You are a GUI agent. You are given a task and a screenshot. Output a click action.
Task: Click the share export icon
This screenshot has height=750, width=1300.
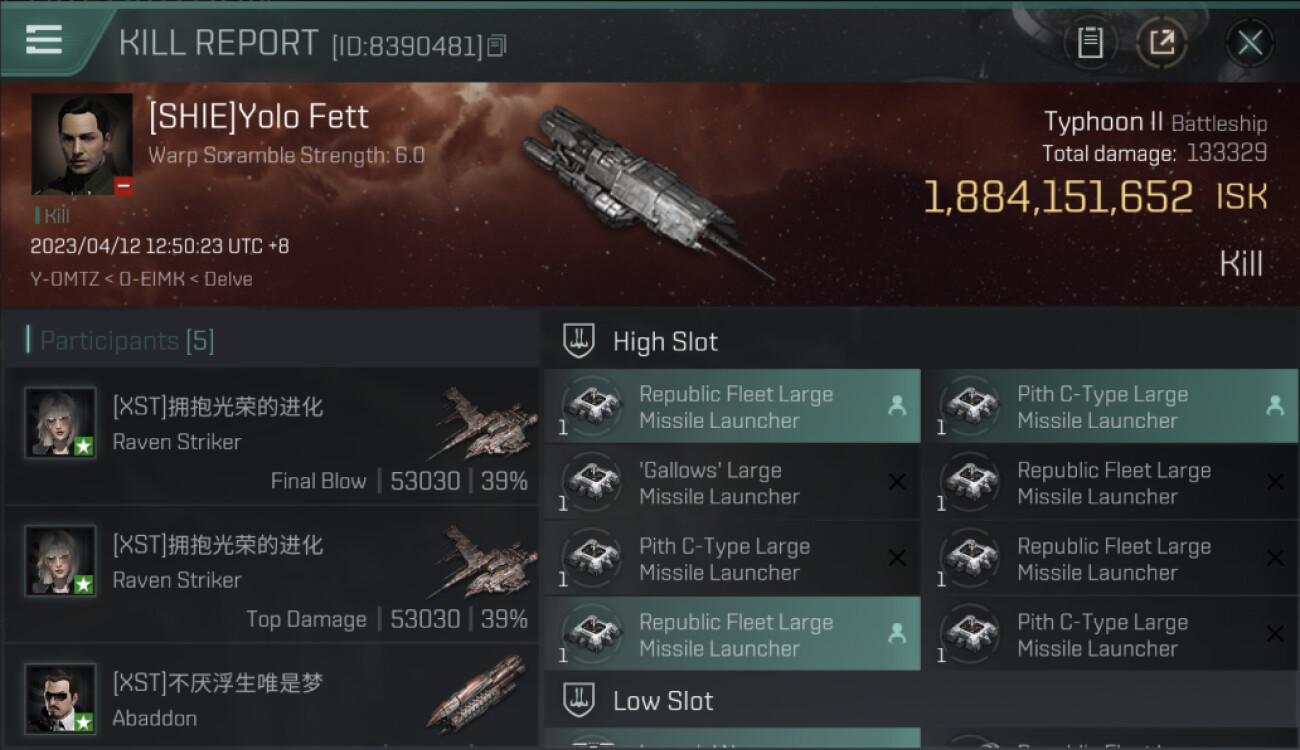(x=1162, y=43)
